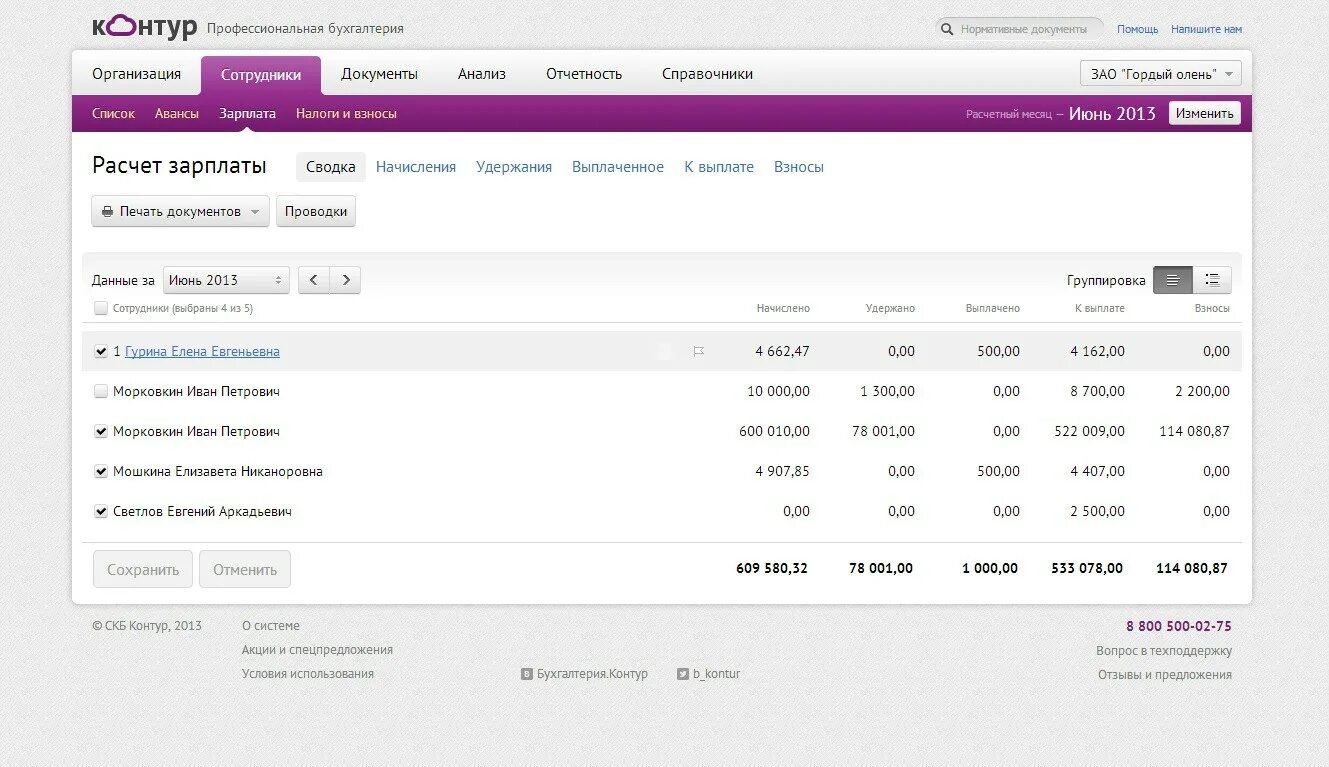Open the ЗАО "Гордый олень" organization dropdown
Image resolution: width=1329 pixels, height=767 pixels.
pyautogui.click(x=1161, y=74)
